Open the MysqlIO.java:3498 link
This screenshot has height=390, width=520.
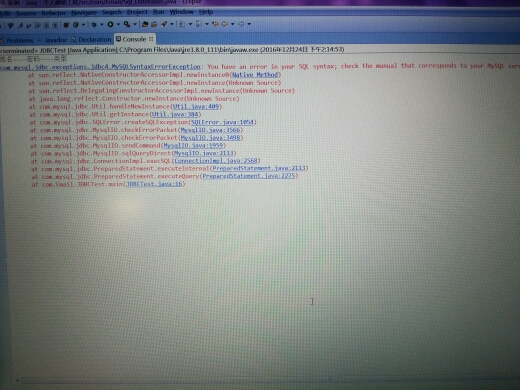click(211, 138)
